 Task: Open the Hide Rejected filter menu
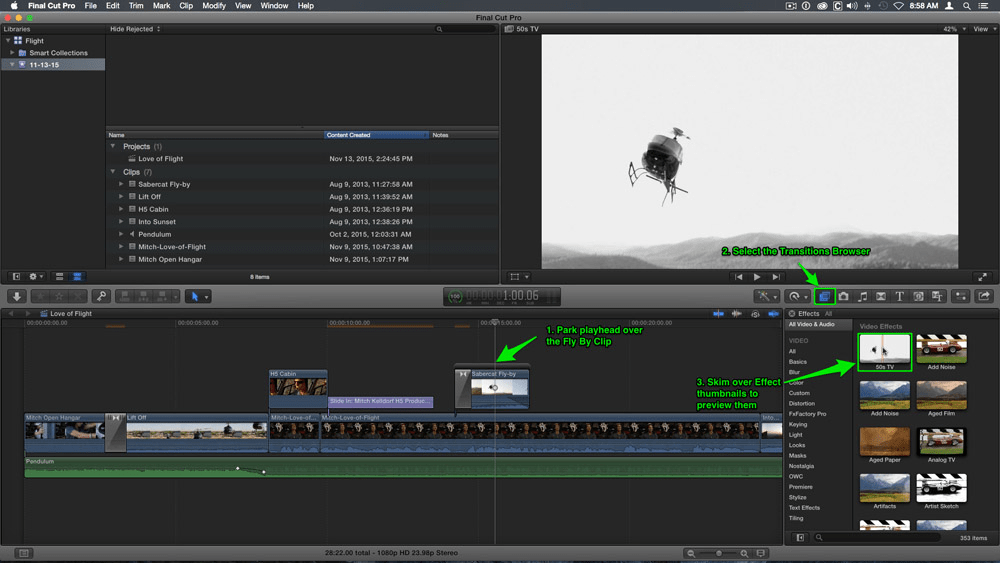point(135,29)
